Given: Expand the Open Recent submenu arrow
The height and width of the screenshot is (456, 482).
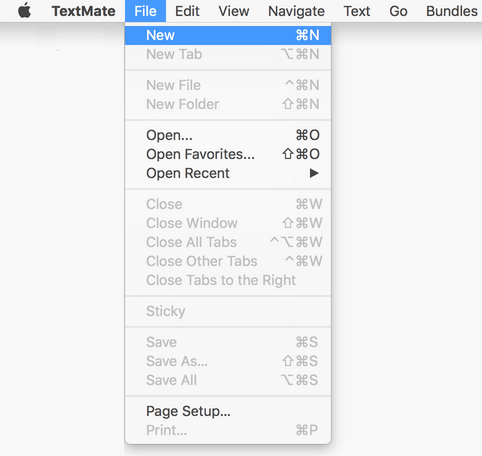Looking at the screenshot, I should [x=314, y=173].
